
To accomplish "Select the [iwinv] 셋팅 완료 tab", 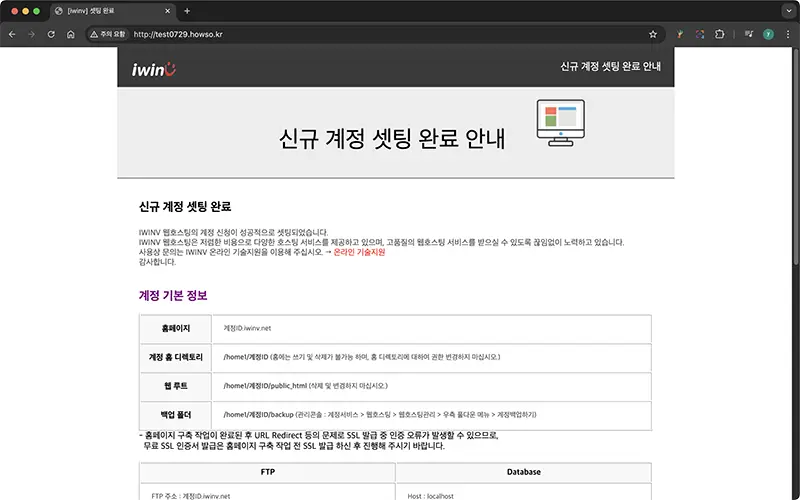I will pyautogui.click(x=113, y=11).
